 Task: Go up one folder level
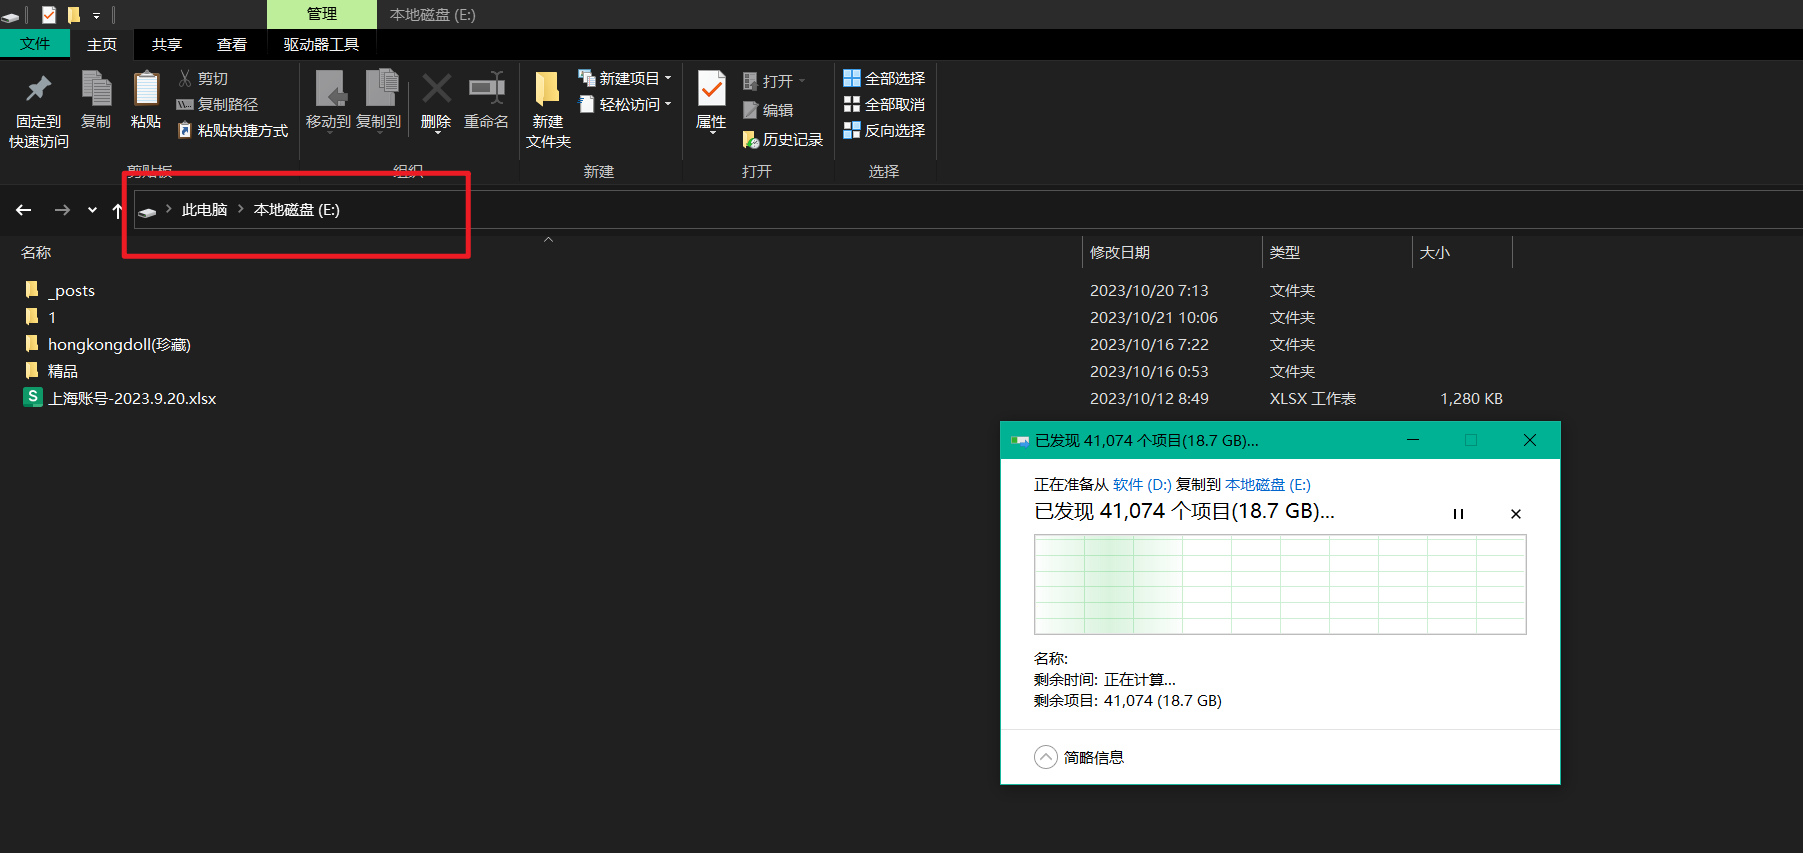point(117,210)
